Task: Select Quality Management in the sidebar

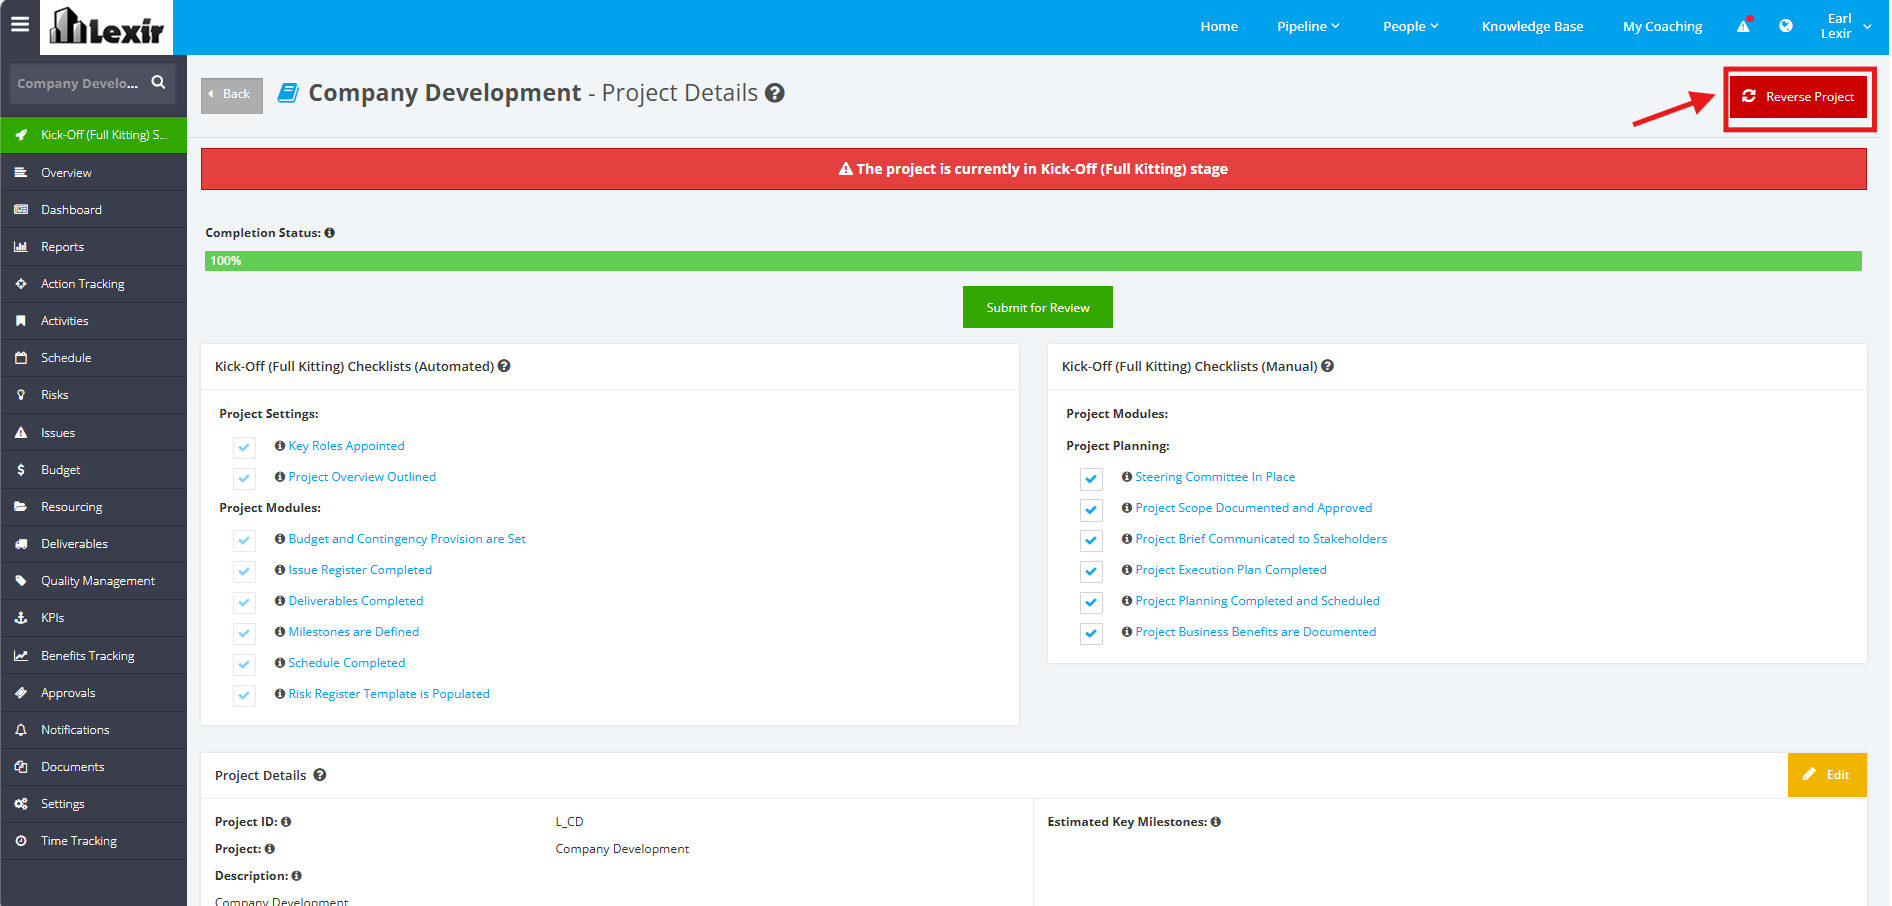Action: pos(93,581)
